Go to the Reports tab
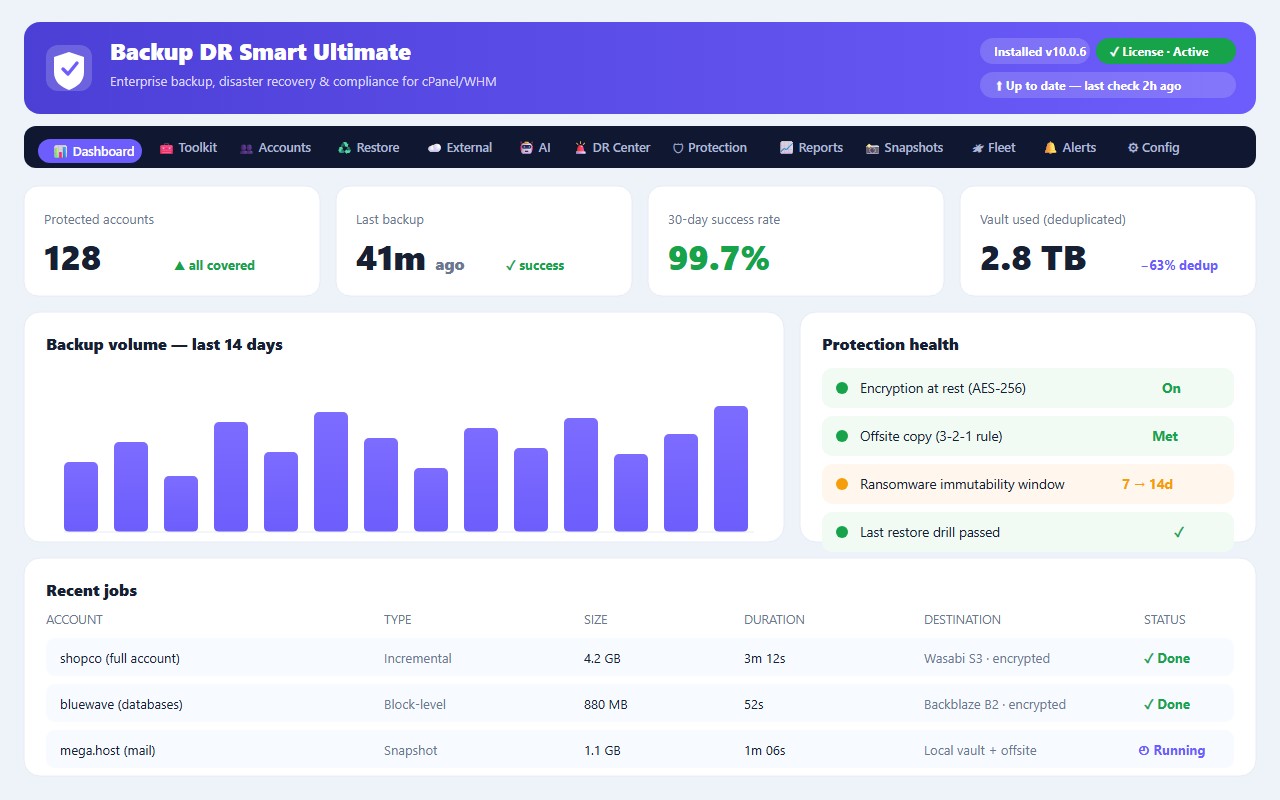Viewport: 1280px width, 800px height. 811,148
